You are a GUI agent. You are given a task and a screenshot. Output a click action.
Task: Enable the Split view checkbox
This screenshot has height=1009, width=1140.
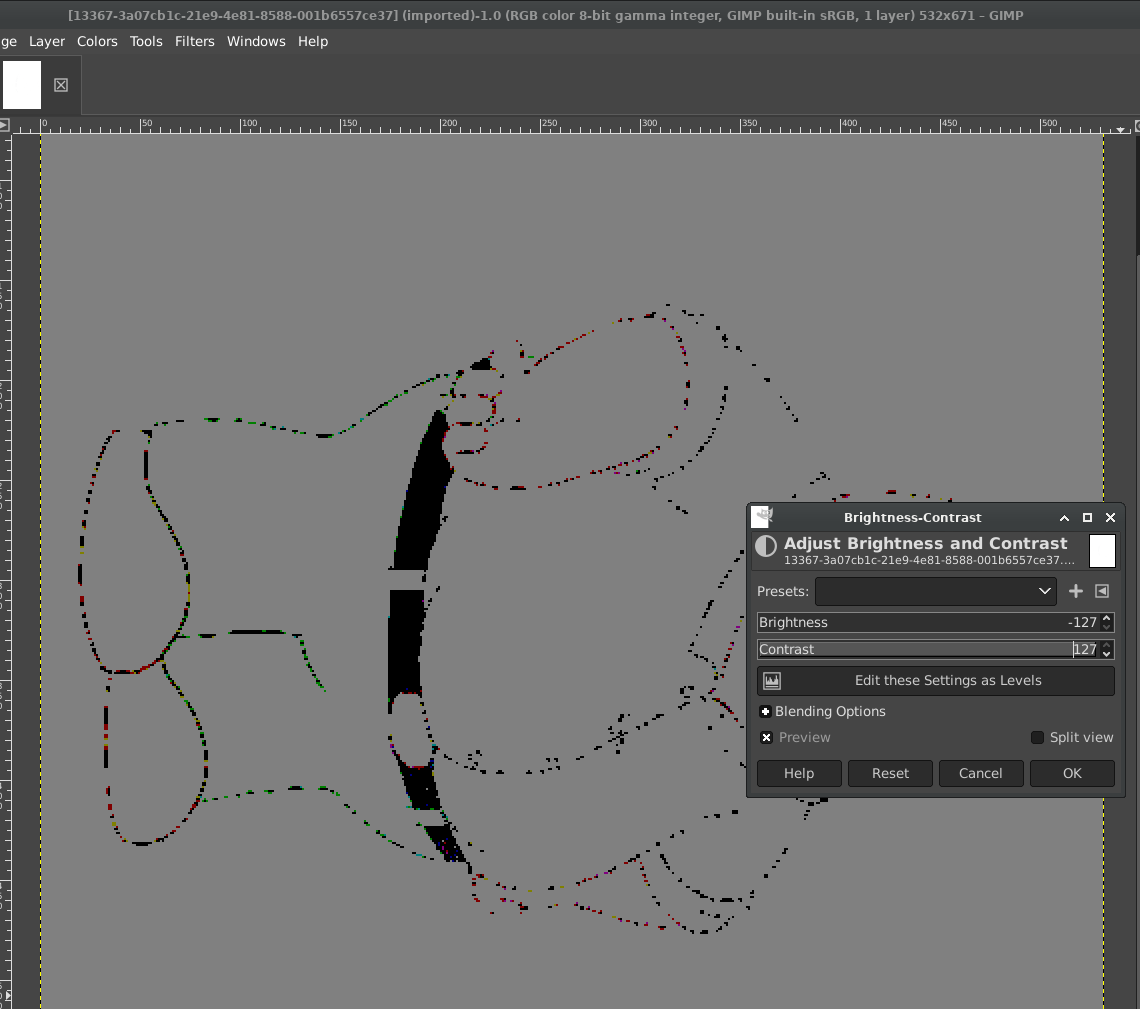point(1037,737)
